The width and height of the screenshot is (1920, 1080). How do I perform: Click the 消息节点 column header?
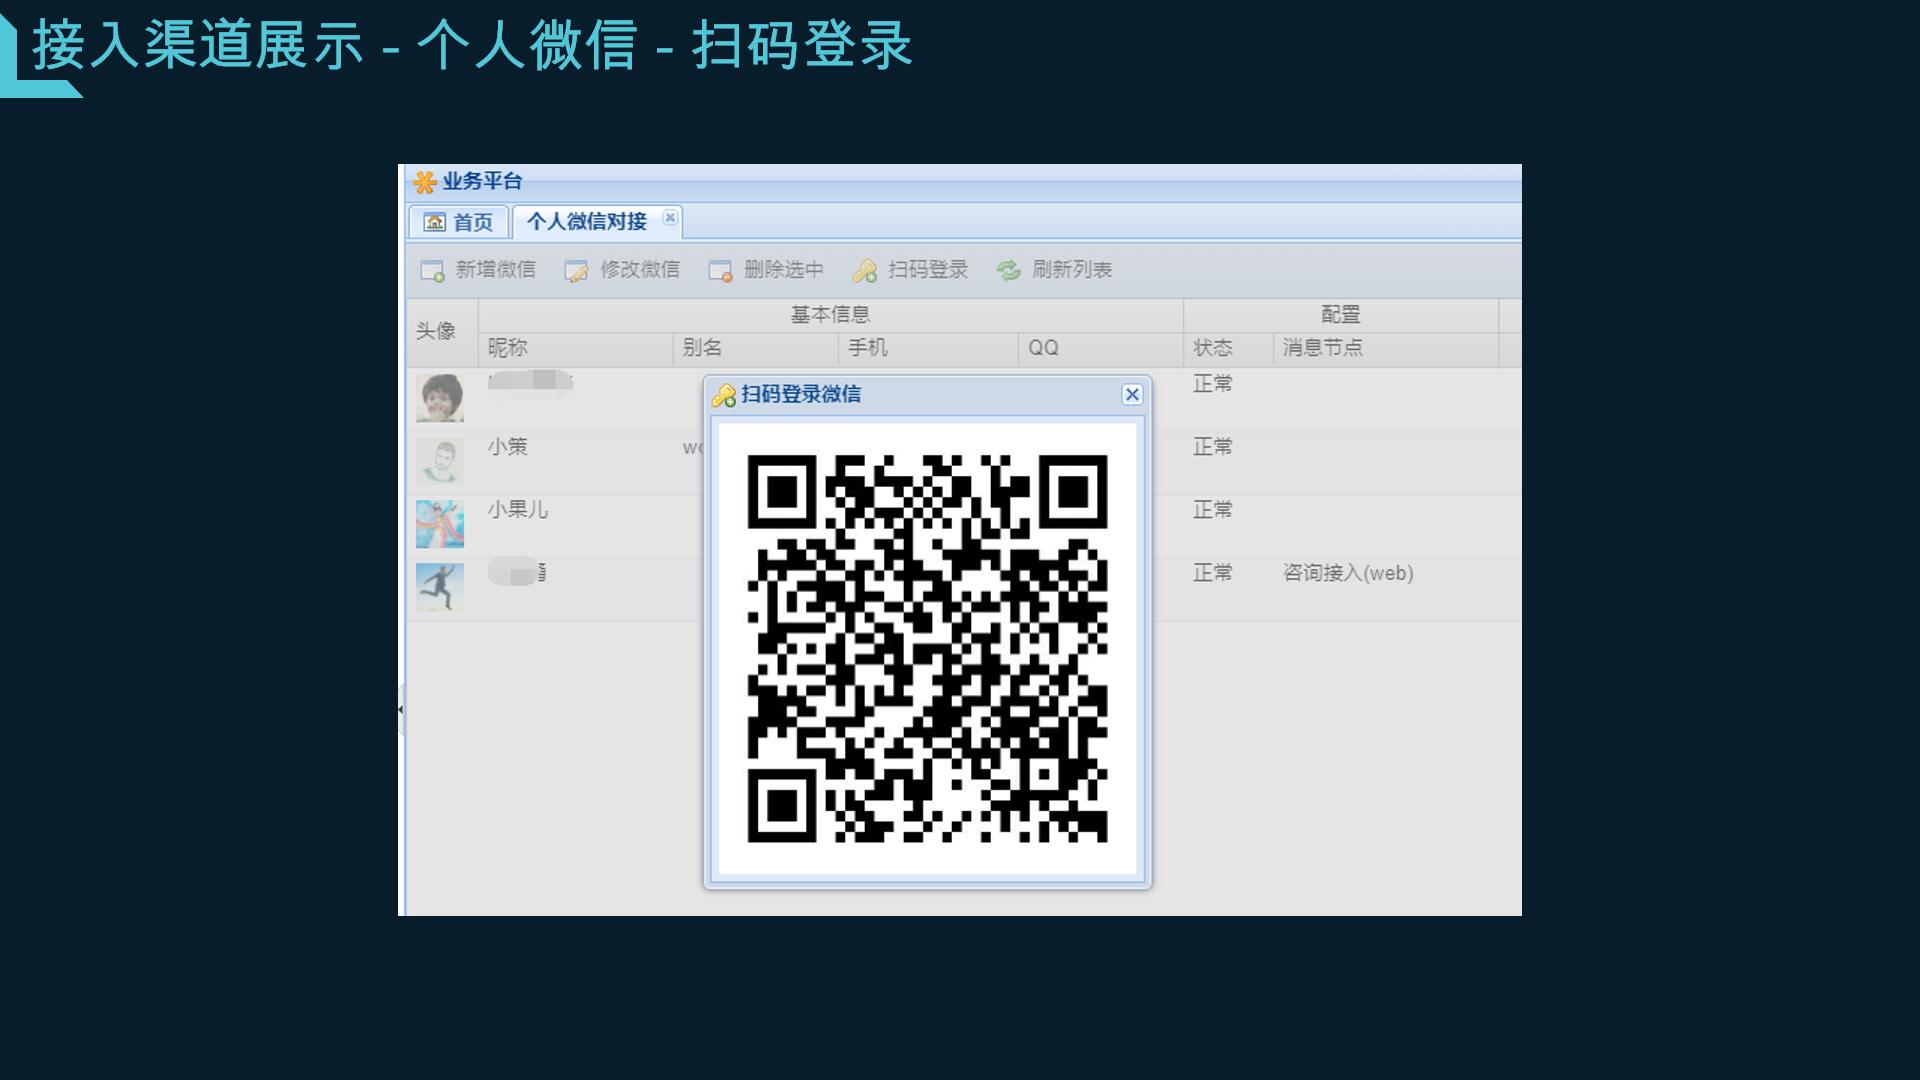(1385, 348)
